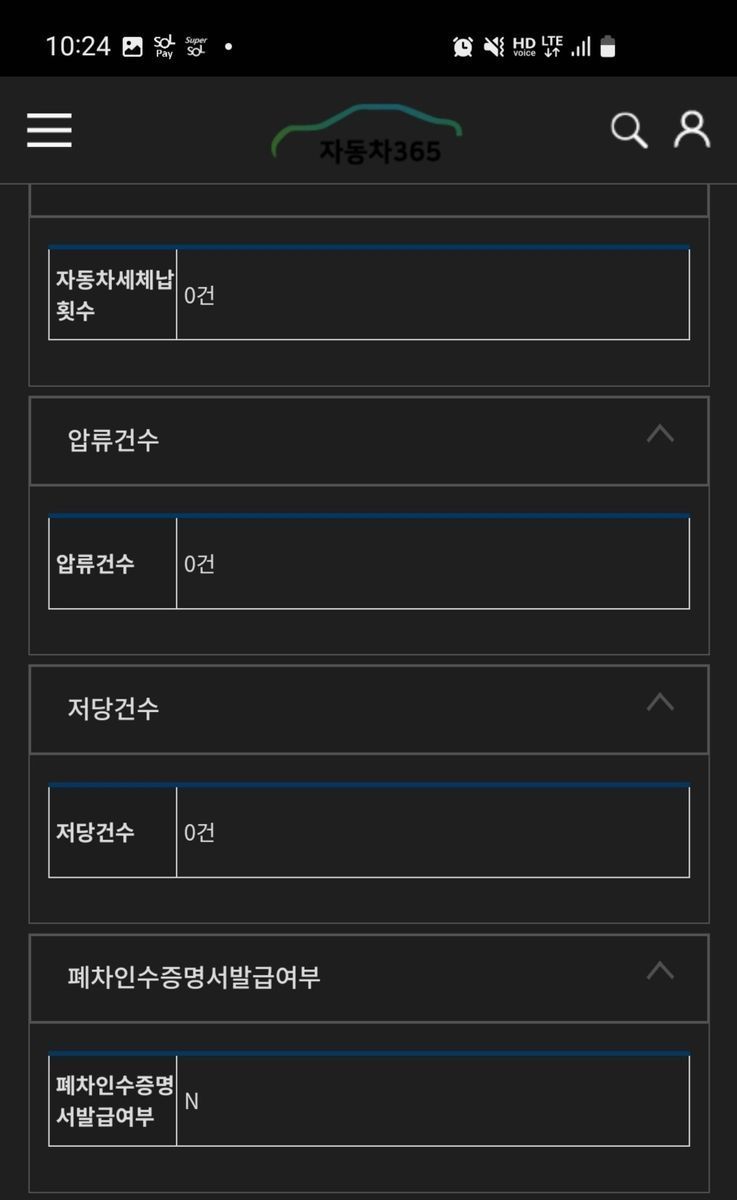The image size is (737, 1200).
Task: Collapse the 저당건수 section chevron
Action: [660, 703]
